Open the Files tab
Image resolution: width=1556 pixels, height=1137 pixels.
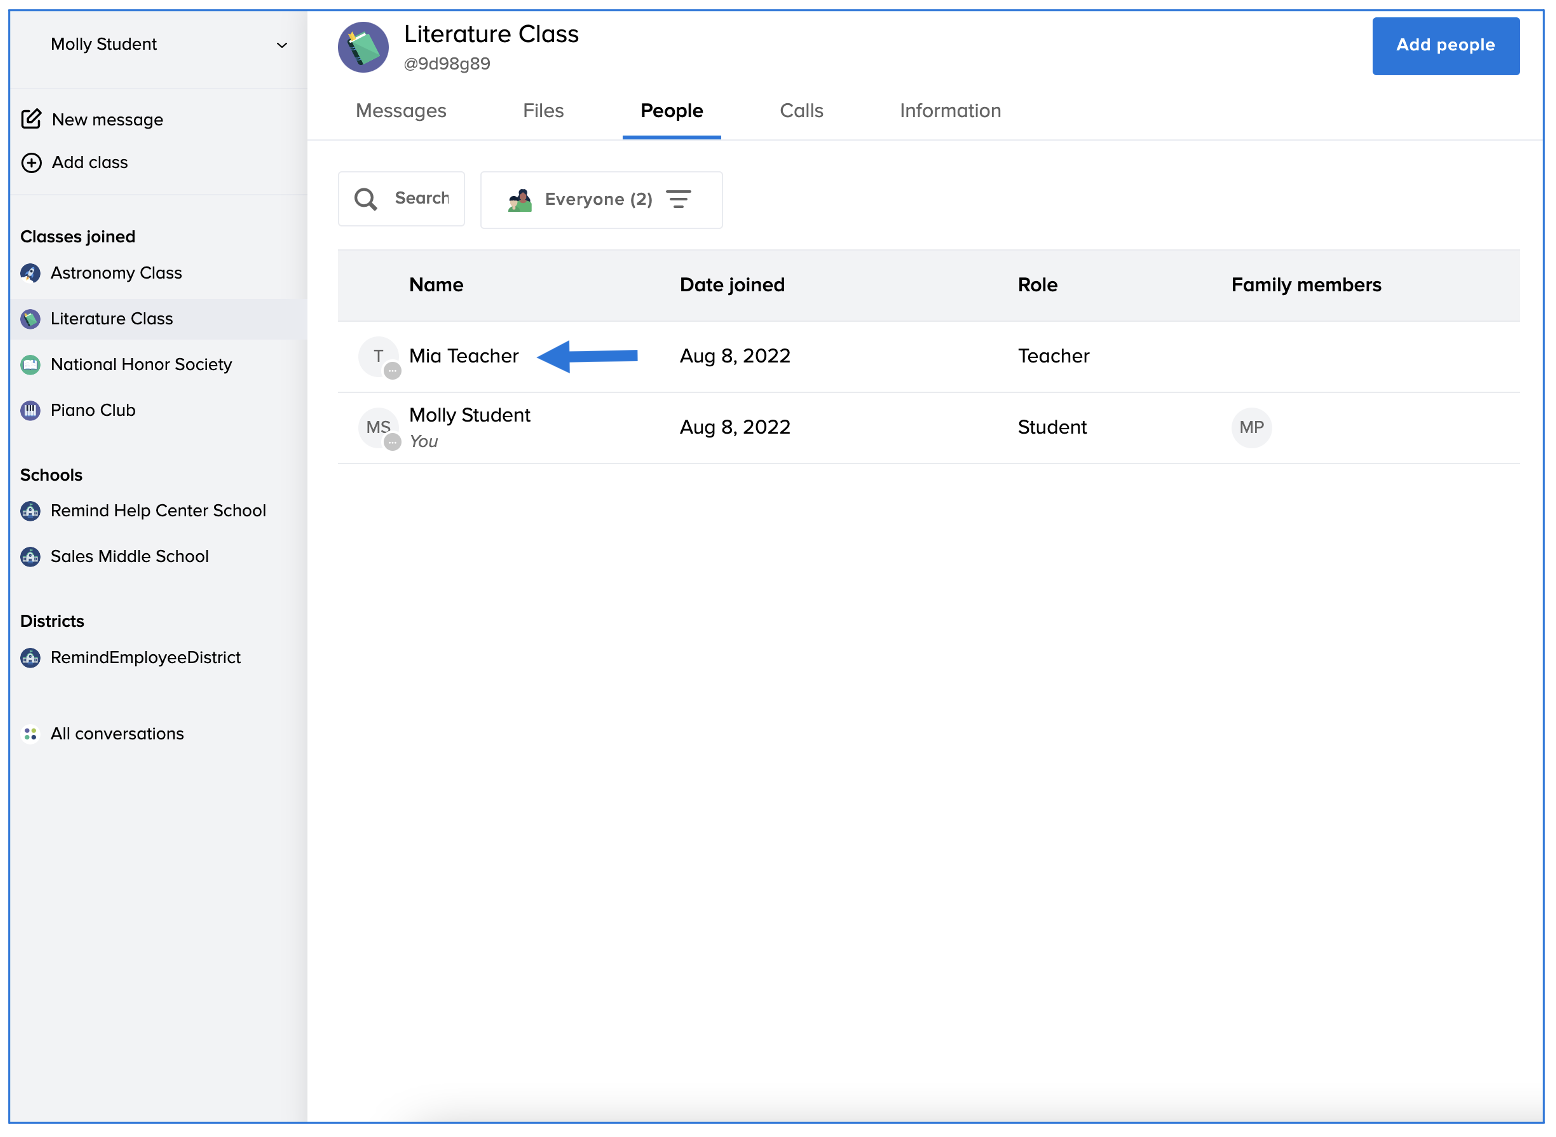[543, 111]
